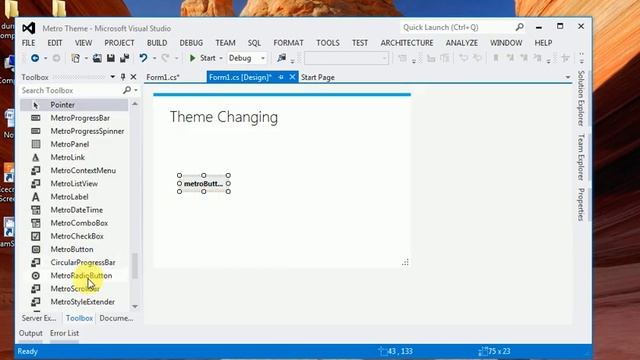640x360 pixels.
Task: Open the DEBUG menu
Action: click(x=191, y=43)
